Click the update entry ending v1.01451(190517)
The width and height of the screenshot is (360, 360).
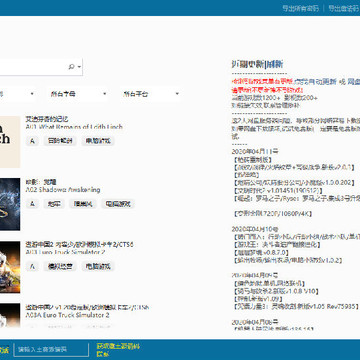(278, 190)
